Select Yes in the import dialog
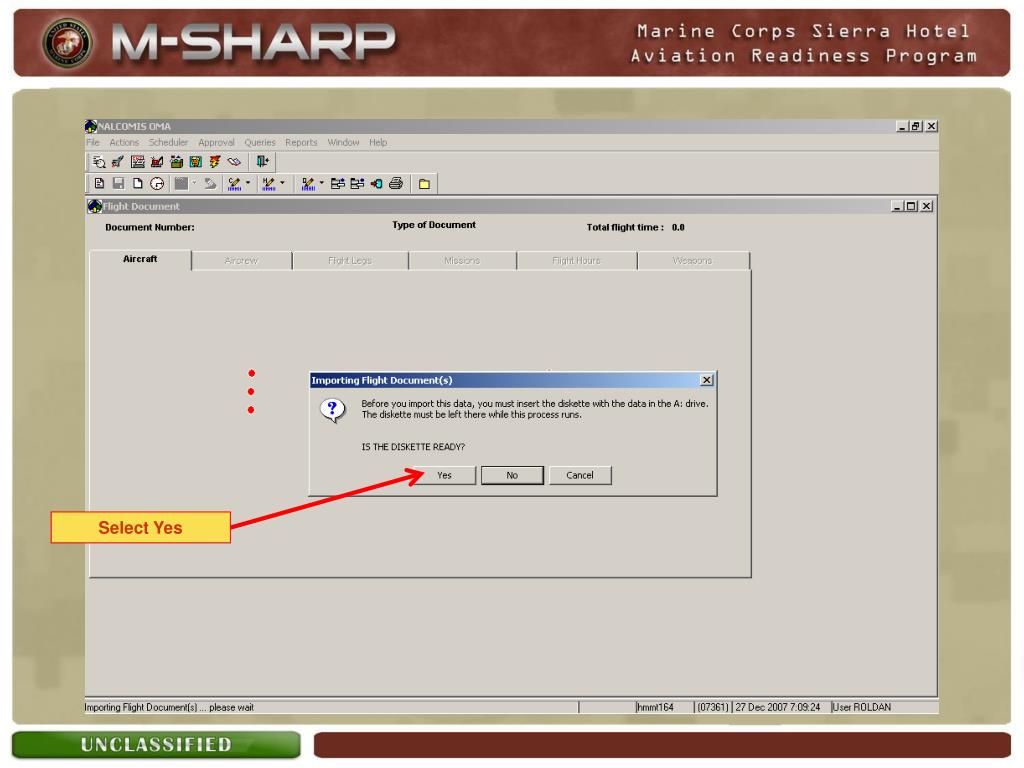 (444, 475)
